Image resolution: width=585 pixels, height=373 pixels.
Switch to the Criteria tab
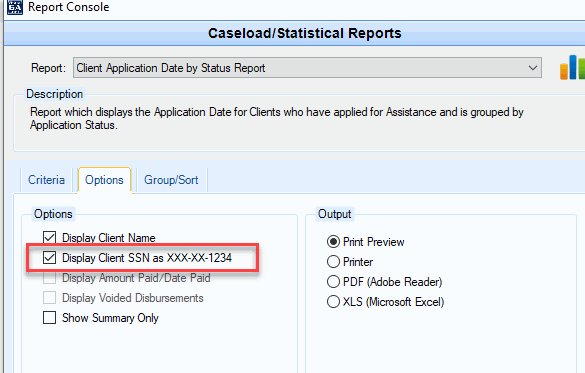46,180
